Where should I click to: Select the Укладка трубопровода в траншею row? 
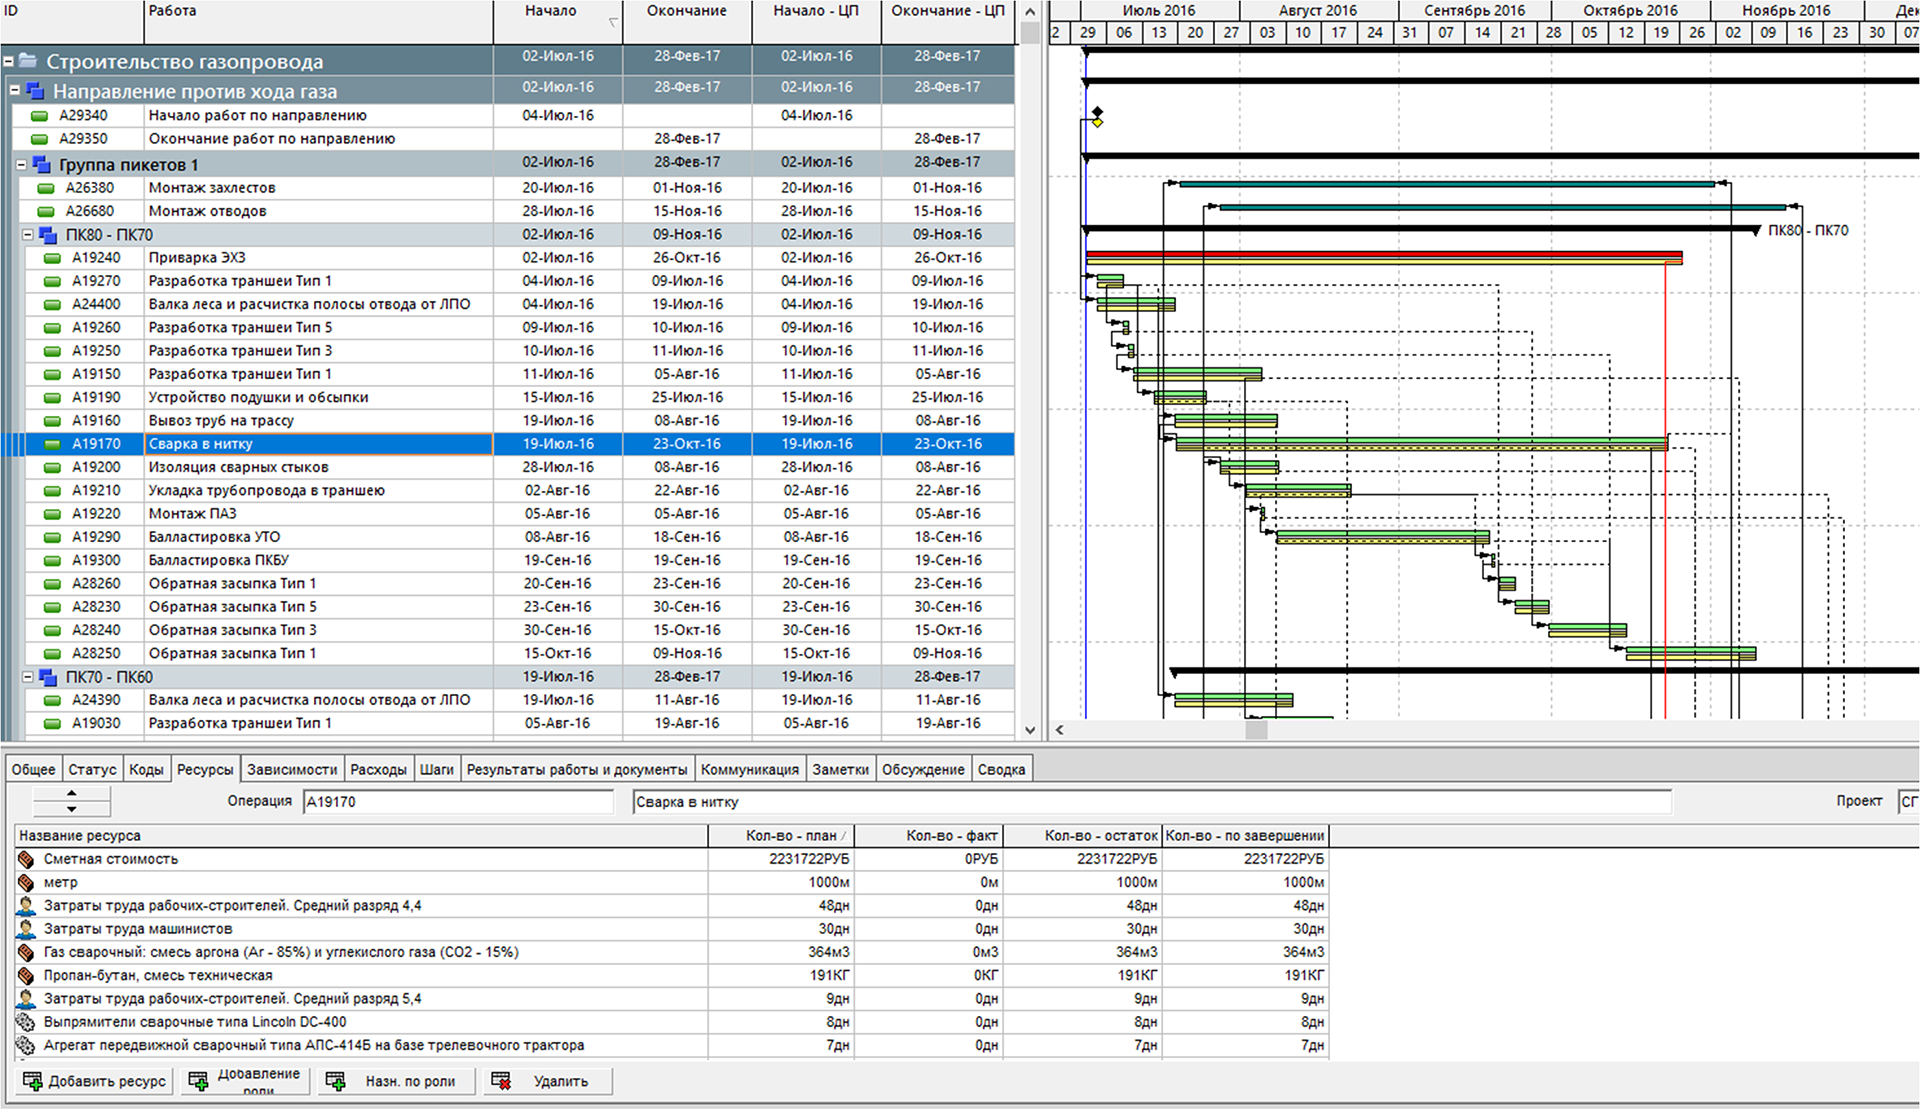pyautogui.click(x=507, y=490)
